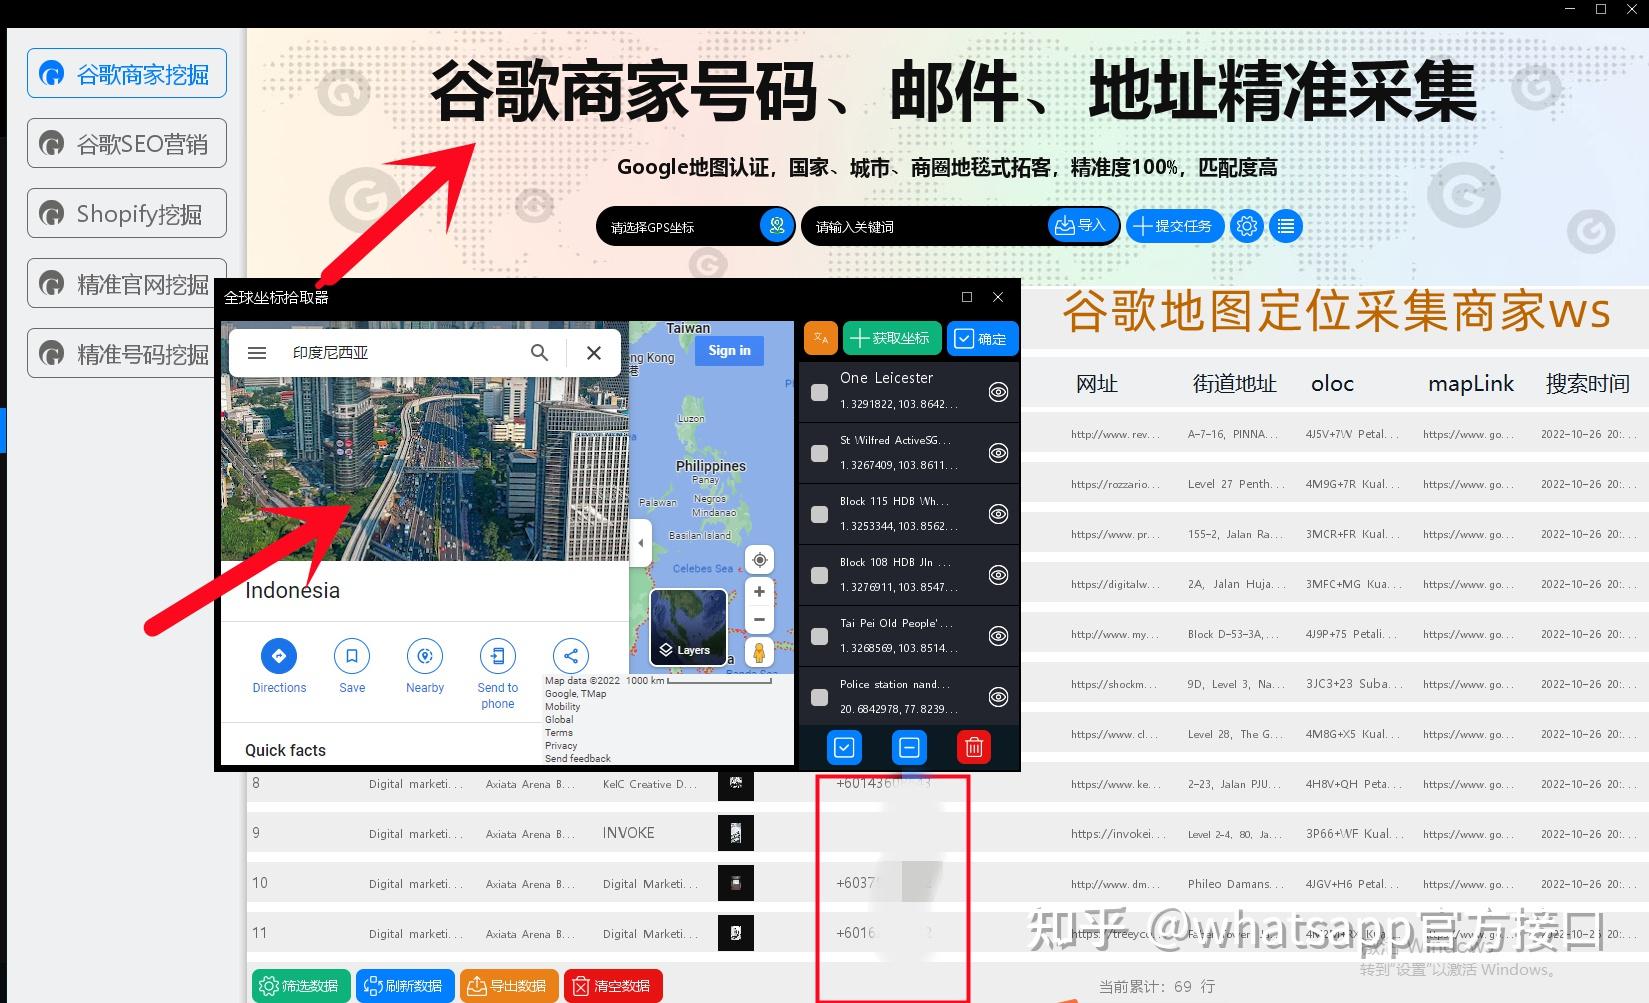Toggle eye icon for Block 115 HDB
This screenshot has width=1649, height=1003.
coord(998,514)
